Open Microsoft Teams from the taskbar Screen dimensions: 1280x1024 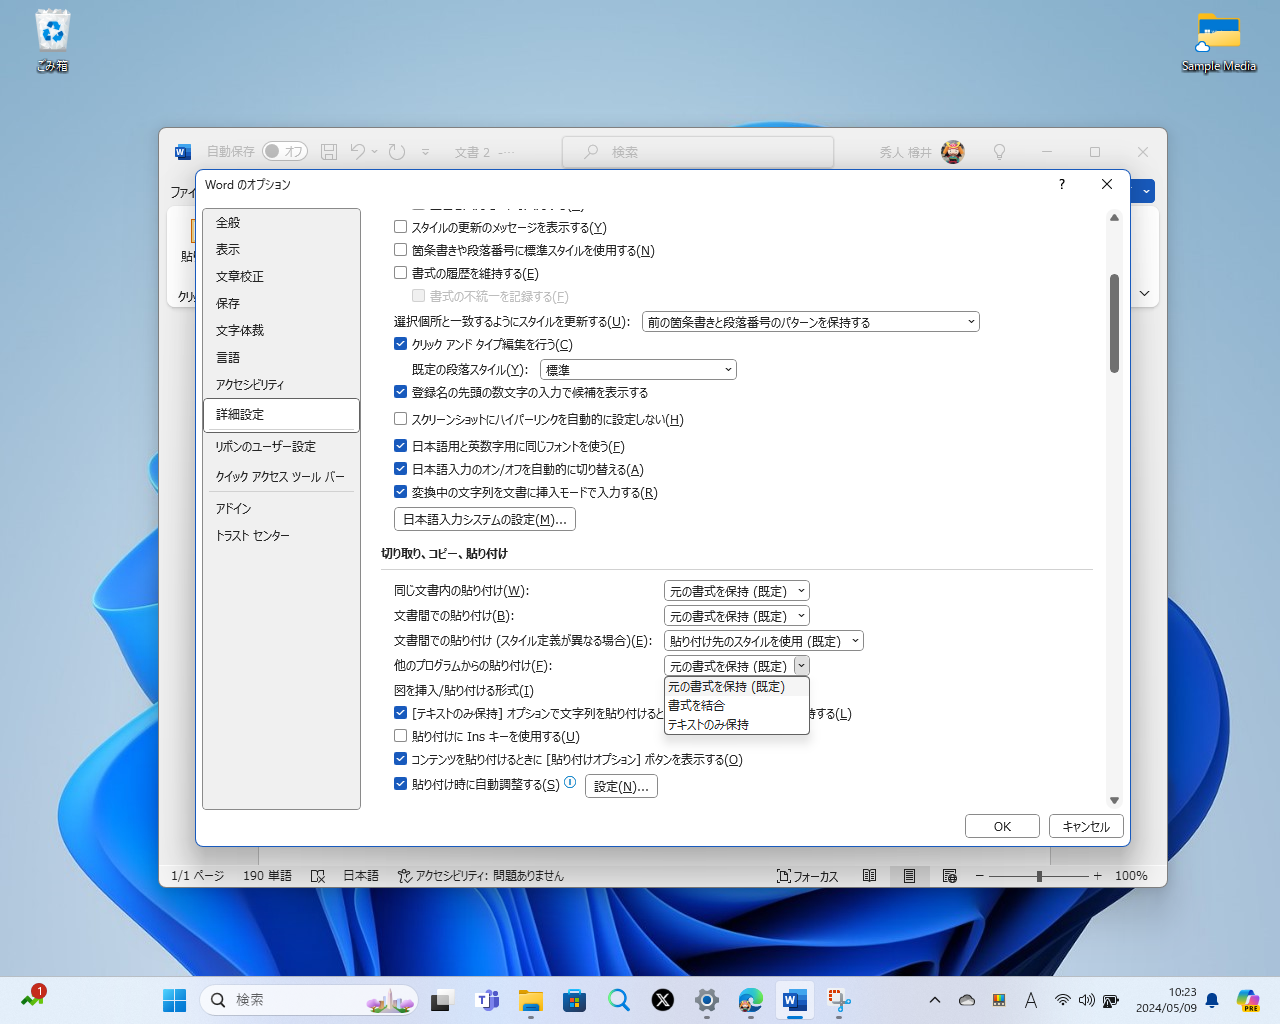487,1000
